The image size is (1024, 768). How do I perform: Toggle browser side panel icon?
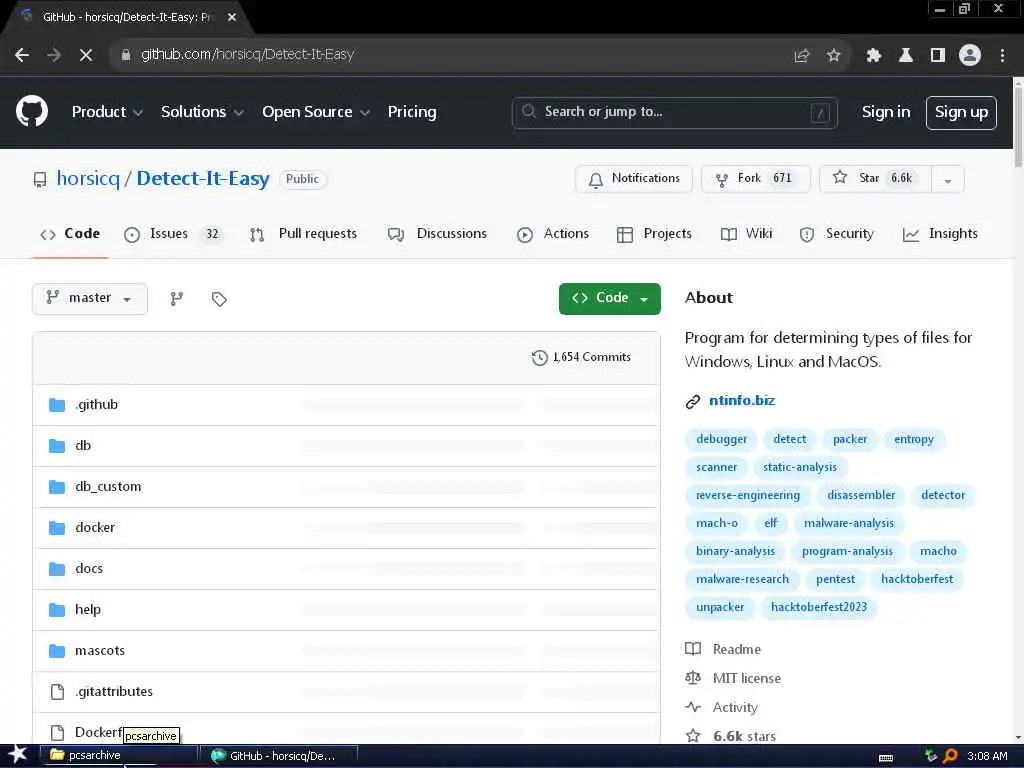coord(938,56)
